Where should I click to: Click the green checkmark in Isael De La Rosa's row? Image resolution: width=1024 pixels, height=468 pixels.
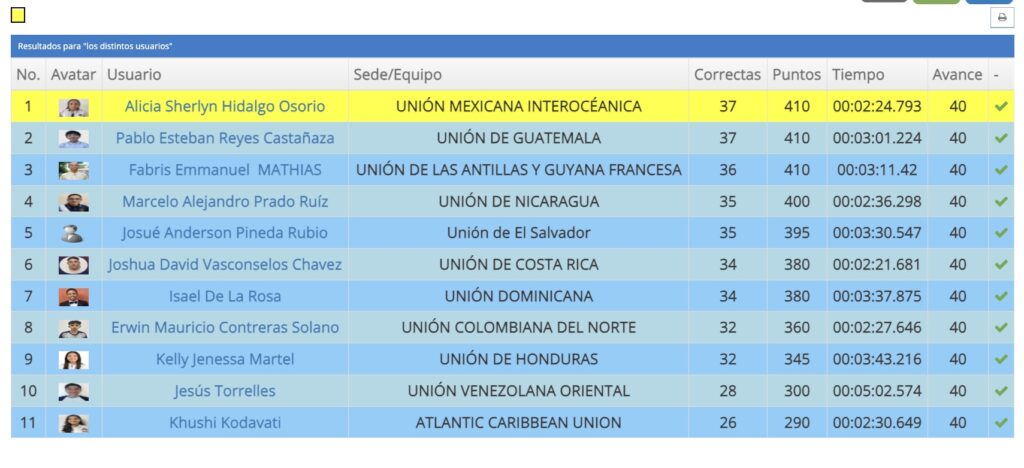[x=1001, y=296]
